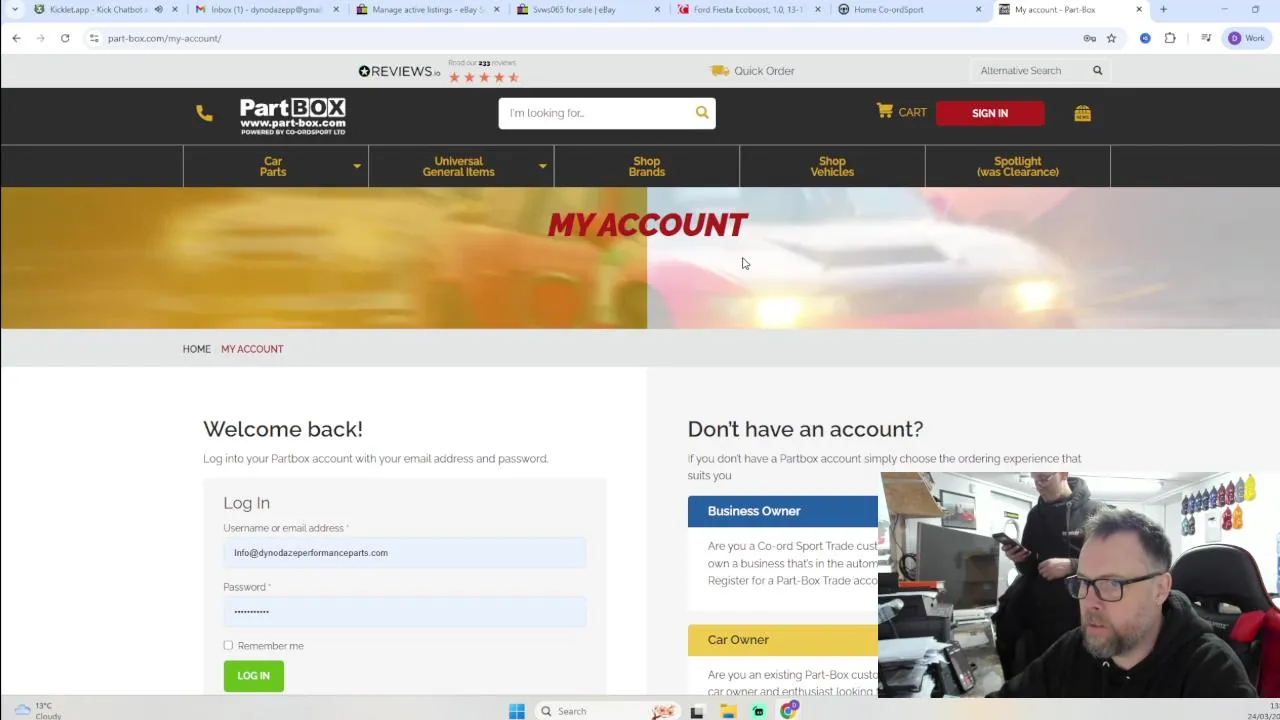This screenshot has width=1280, height=720.
Task: Click the "Welcome back!" heading
Action: [x=283, y=429]
